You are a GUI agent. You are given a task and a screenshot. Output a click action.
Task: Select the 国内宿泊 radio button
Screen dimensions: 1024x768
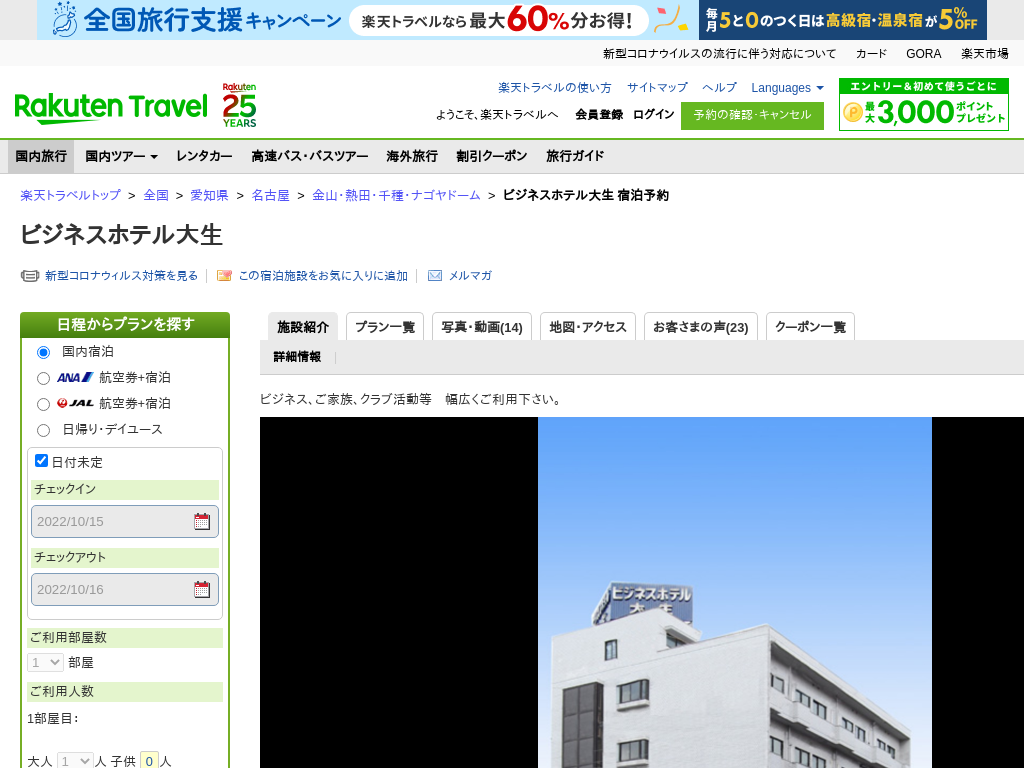pos(43,353)
